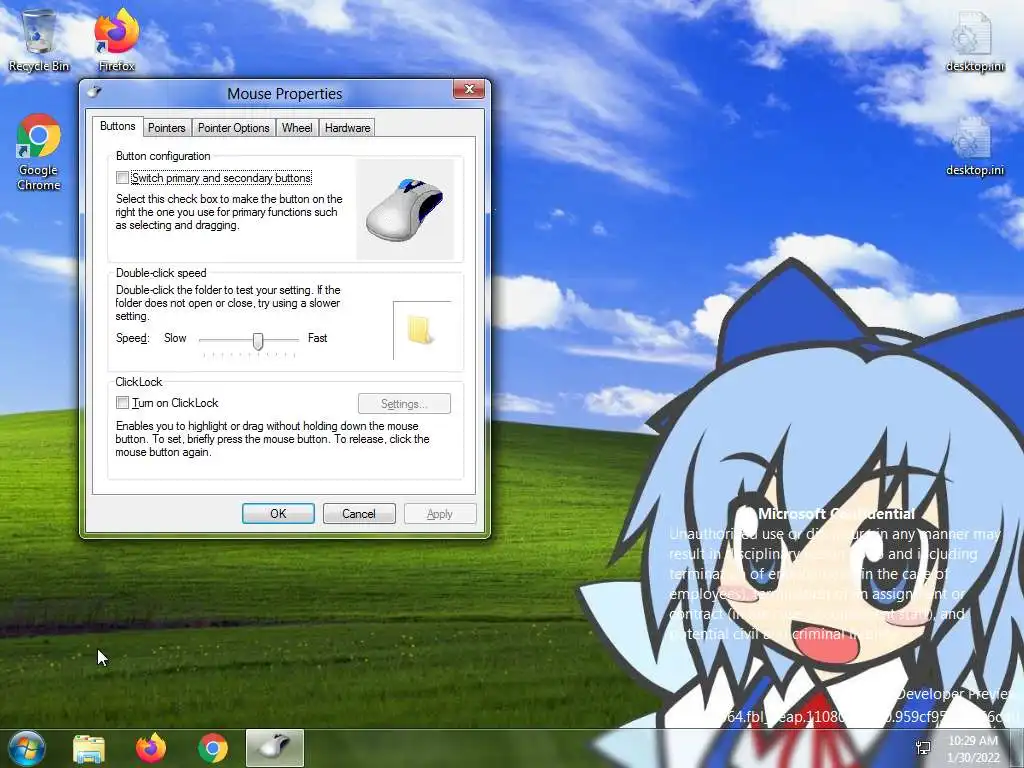Launch Chrome from the taskbar
This screenshot has width=1024, height=768.
tap(212, 748)
